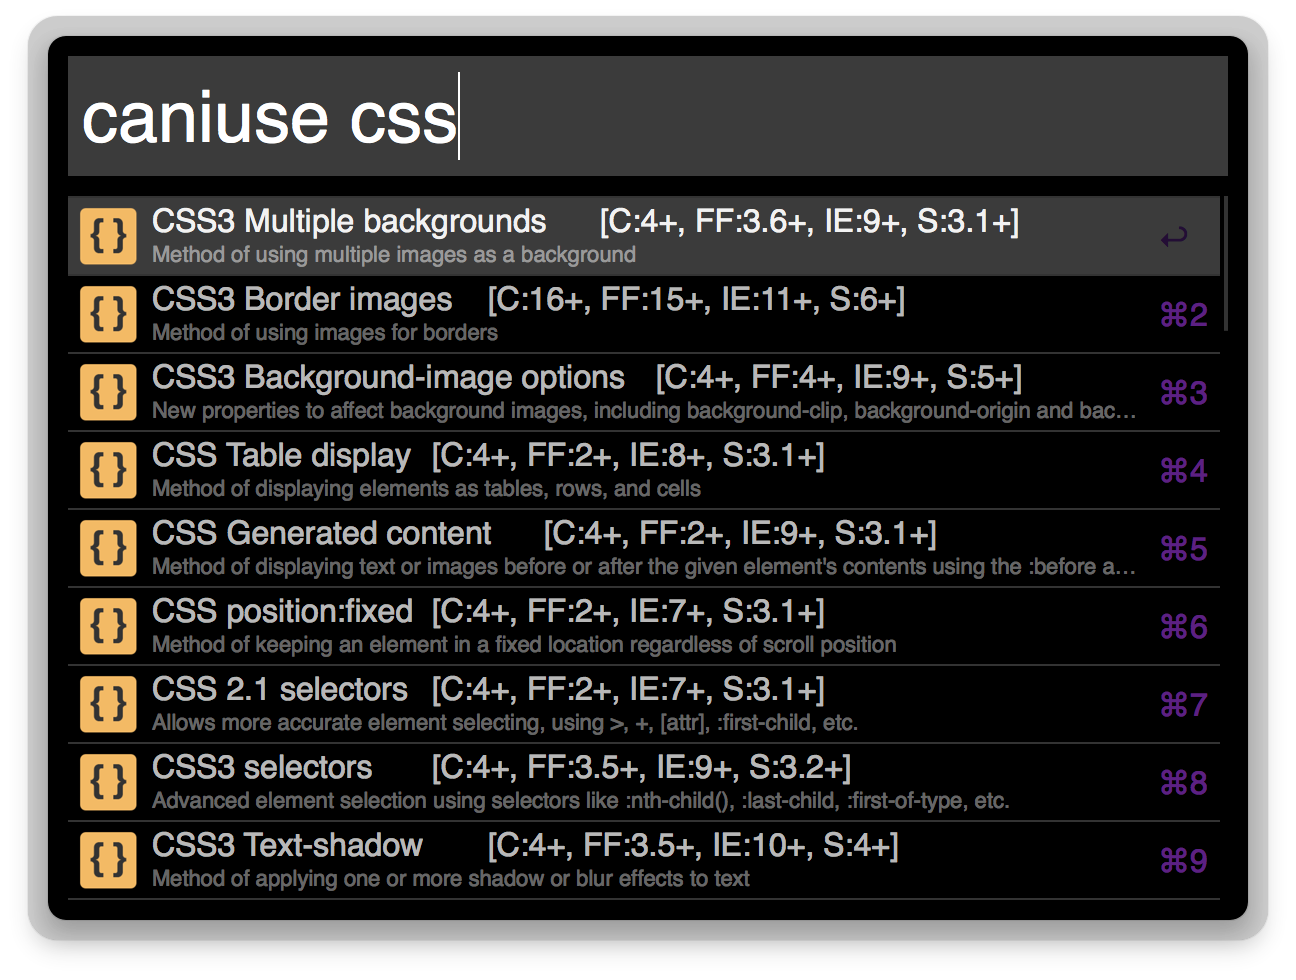Image resolution: width=1296 pixels, height=980 pixels.
Task: Click support text [C:16+, FF:15+, IE:11+, S:6+]
Action: 697,300
